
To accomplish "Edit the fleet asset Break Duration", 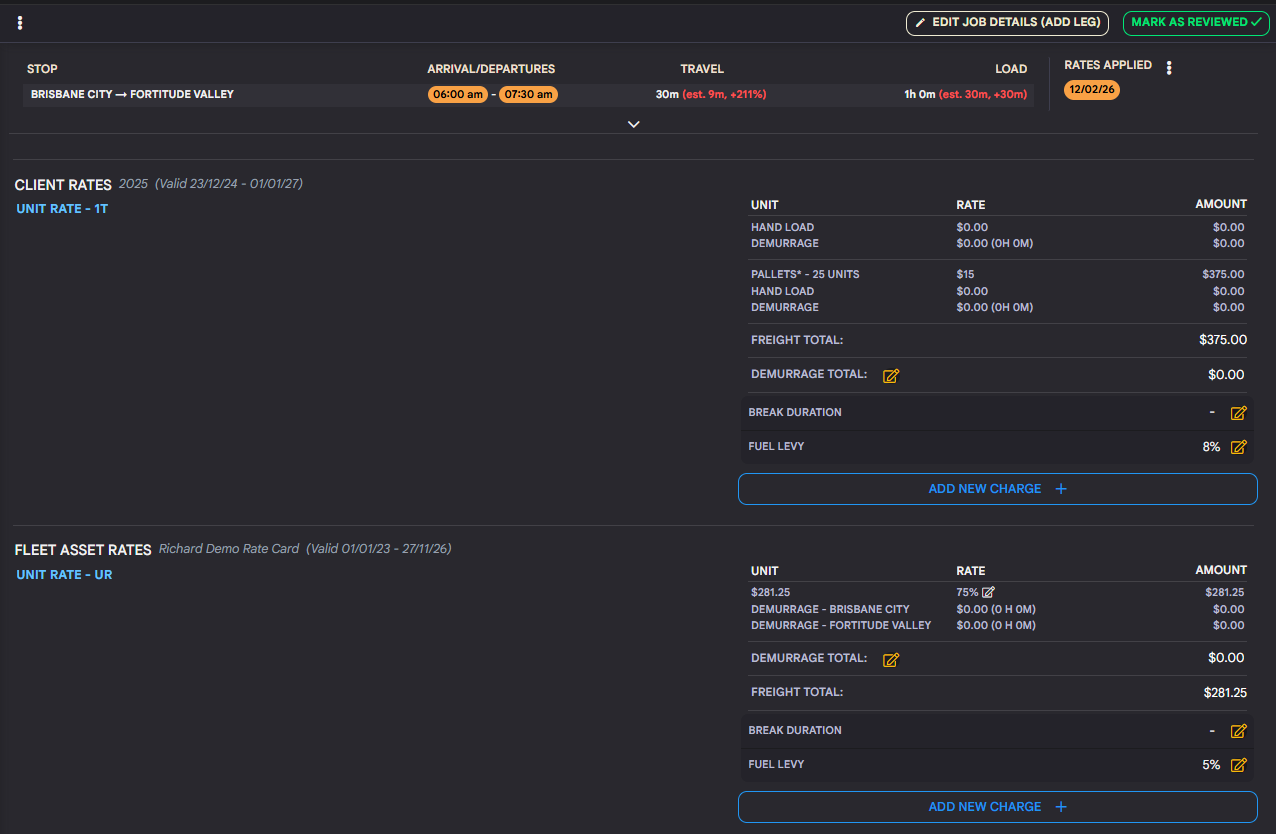I will [1238, 731].
